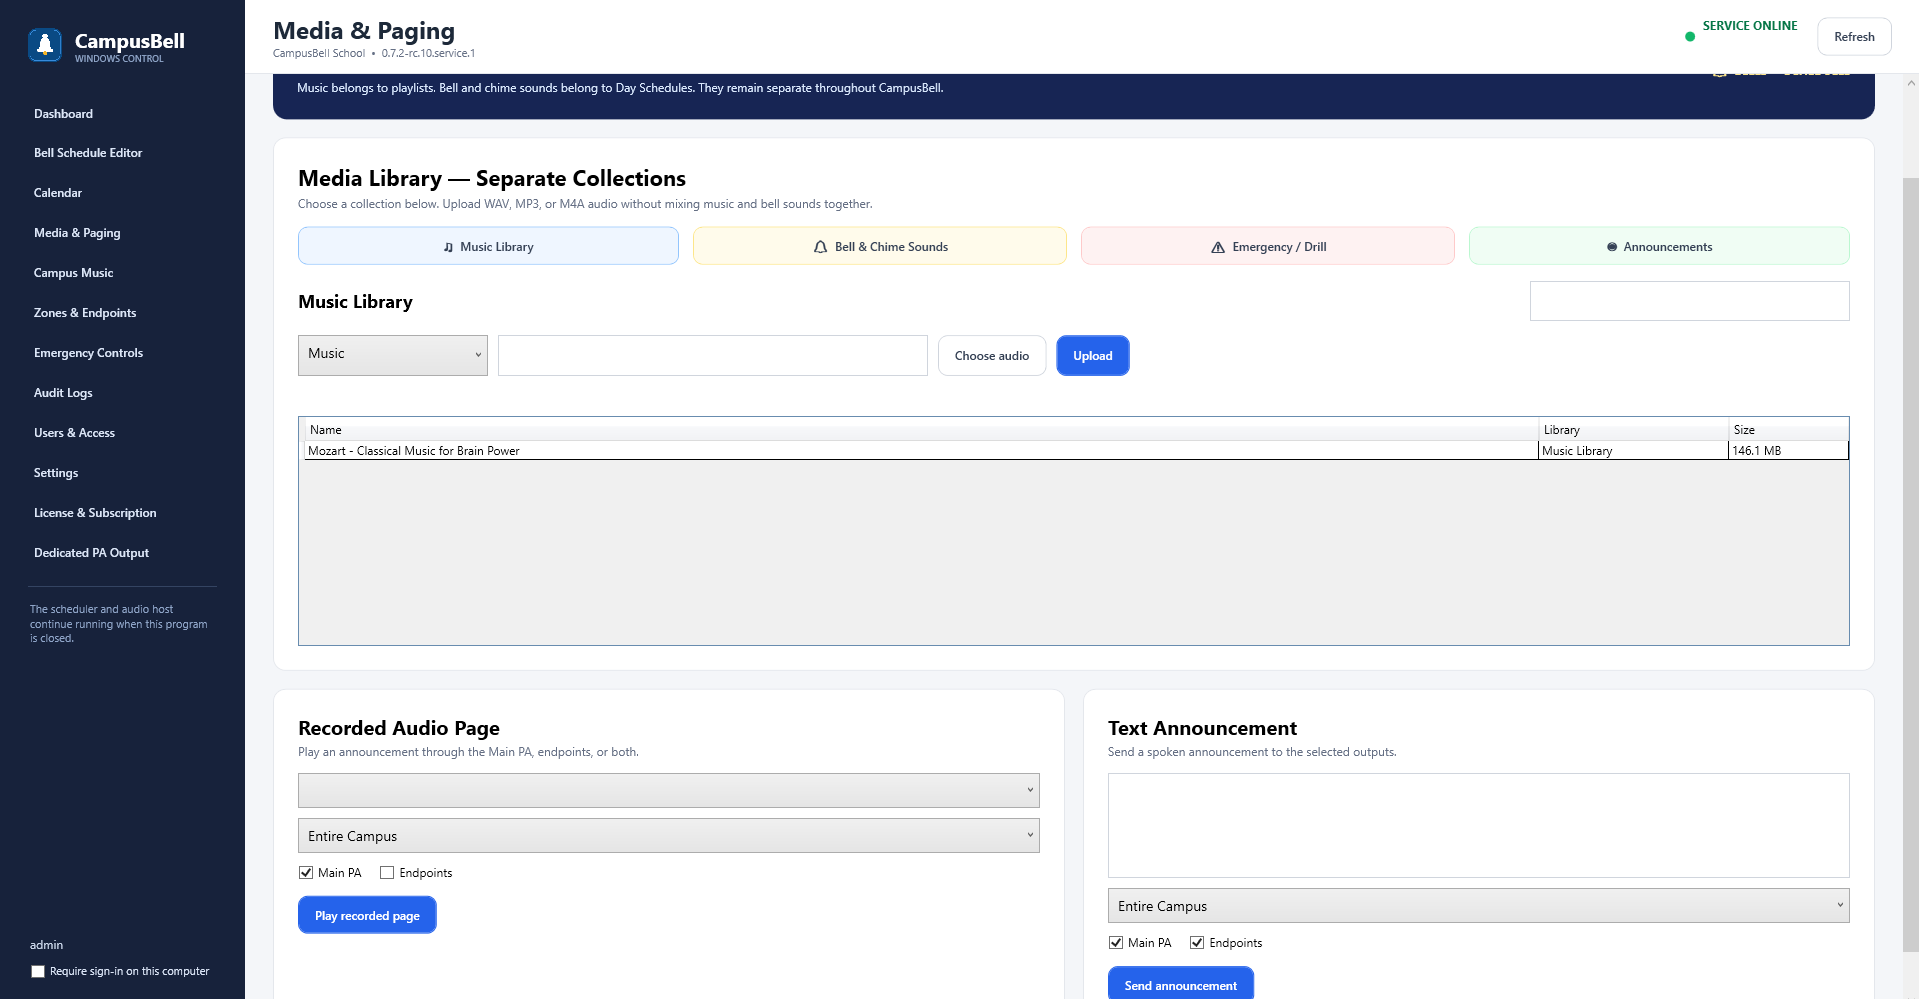This screenshot has width=1919, height=999.
Task: Expand the empty recorded audio file dropdown
Action: (x=669, y=790)
